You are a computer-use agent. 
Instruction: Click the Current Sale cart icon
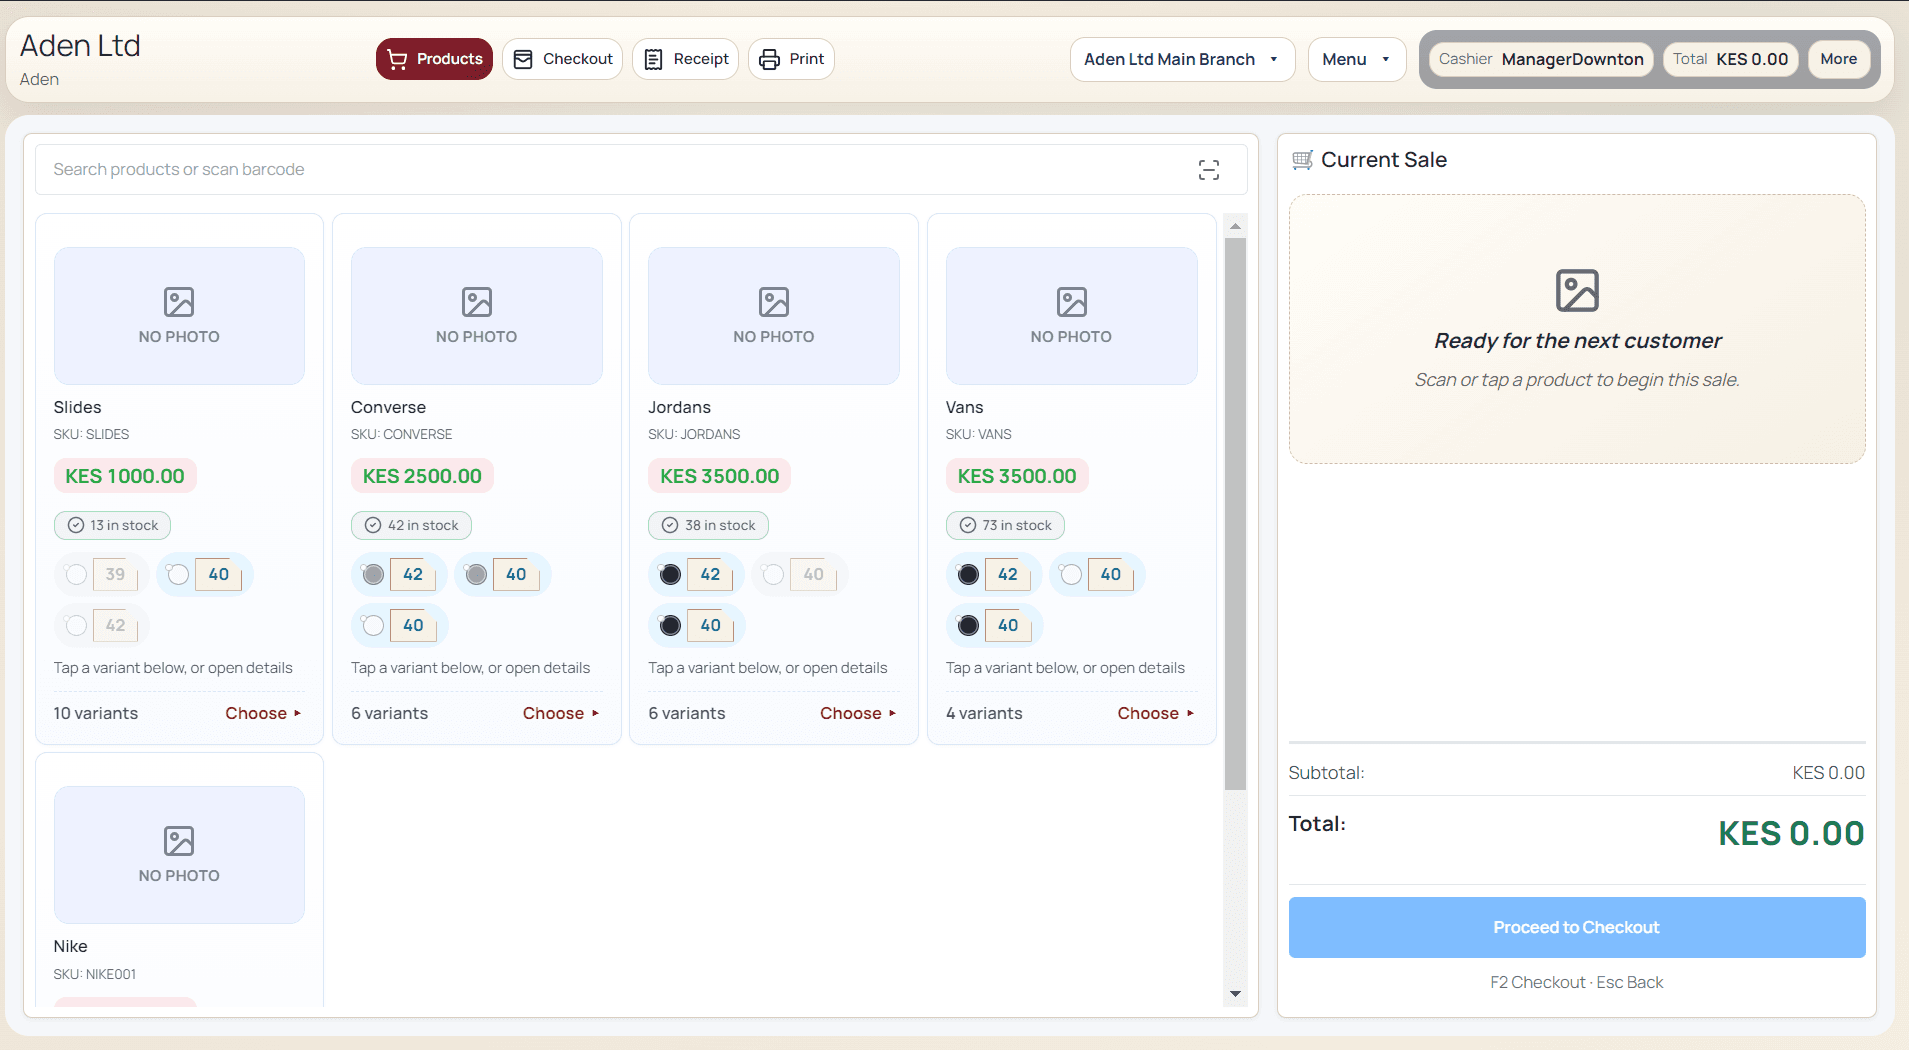point(1302,160)
